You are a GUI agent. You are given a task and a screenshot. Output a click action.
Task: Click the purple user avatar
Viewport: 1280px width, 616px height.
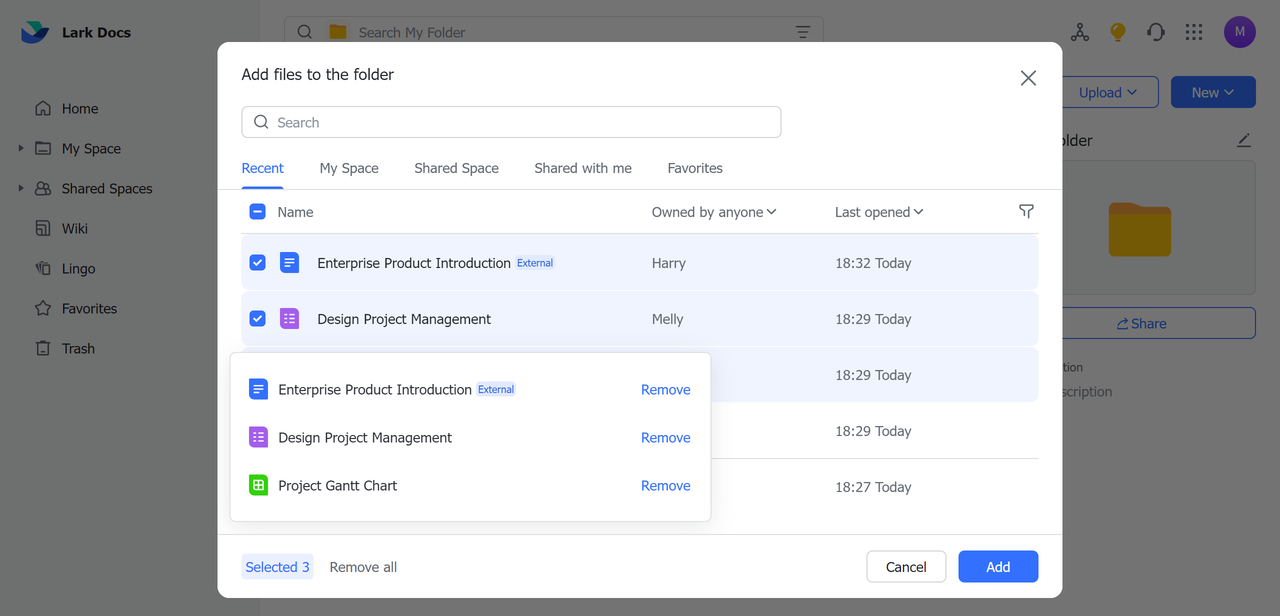1240,32
